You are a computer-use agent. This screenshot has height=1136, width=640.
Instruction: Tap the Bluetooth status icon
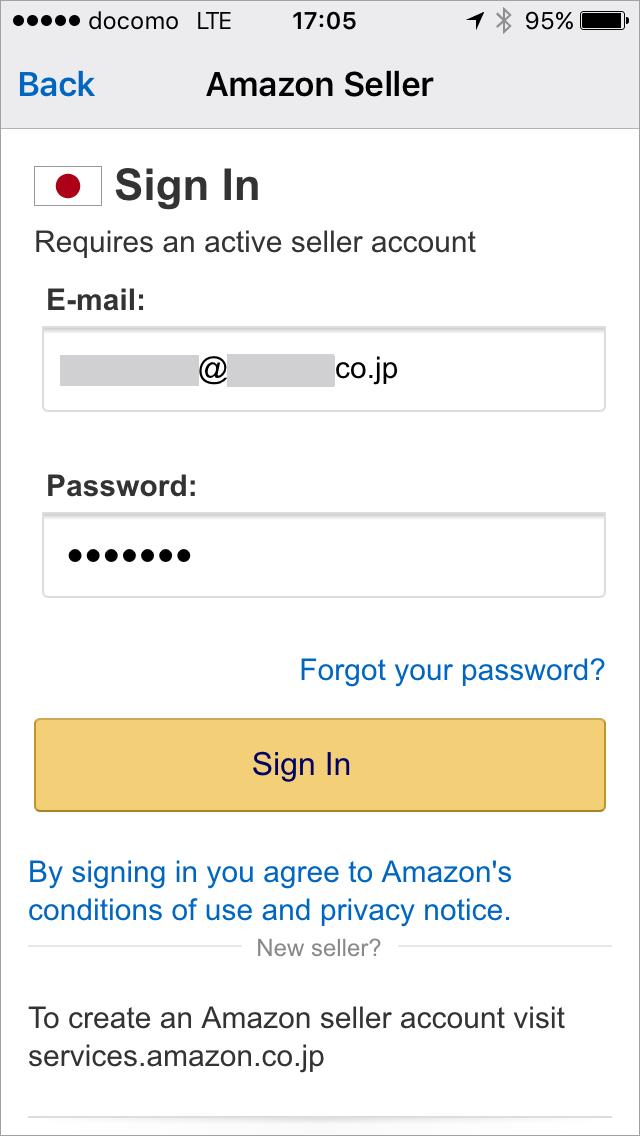click(x=504, y=21)
